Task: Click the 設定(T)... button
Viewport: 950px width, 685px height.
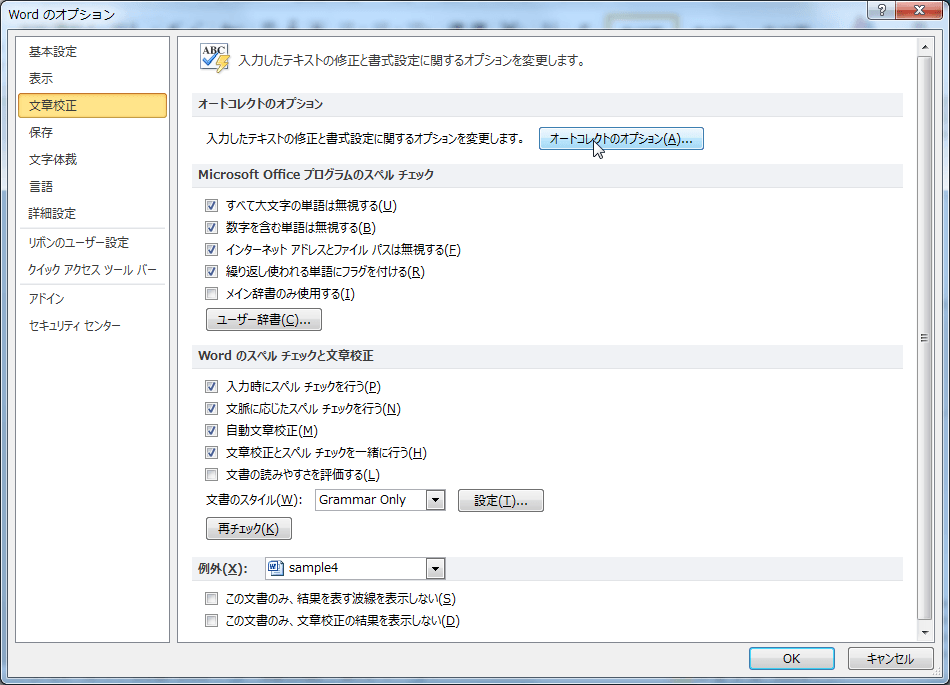Action: 500,501
